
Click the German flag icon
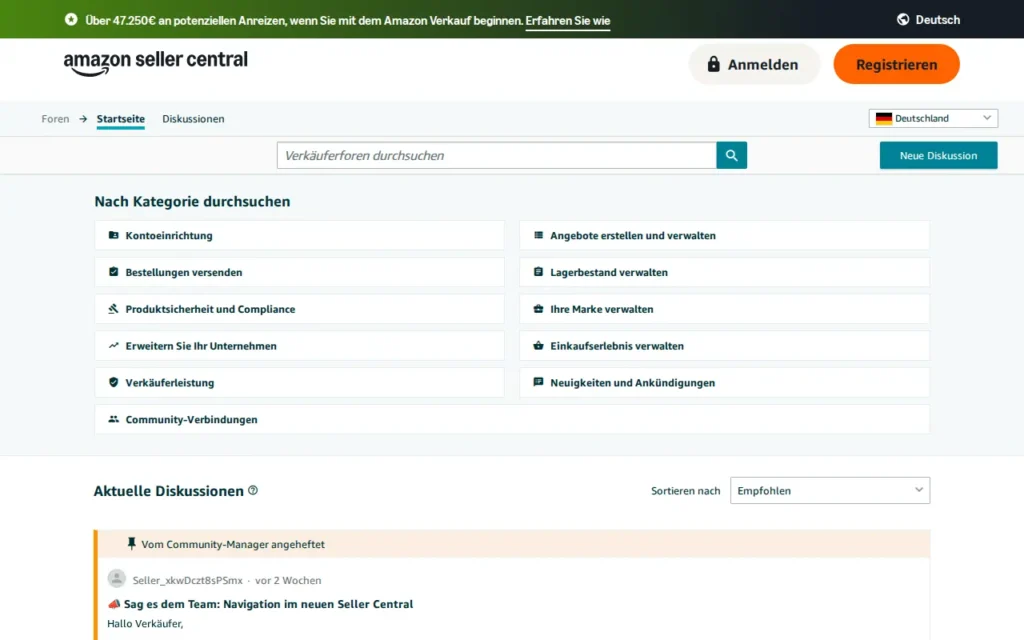pyautogui.click(x=884, y=118)
